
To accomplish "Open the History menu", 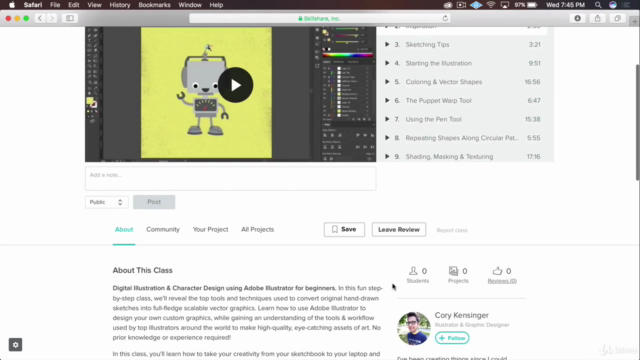I will pyautogui.click(x=120, y=5).
